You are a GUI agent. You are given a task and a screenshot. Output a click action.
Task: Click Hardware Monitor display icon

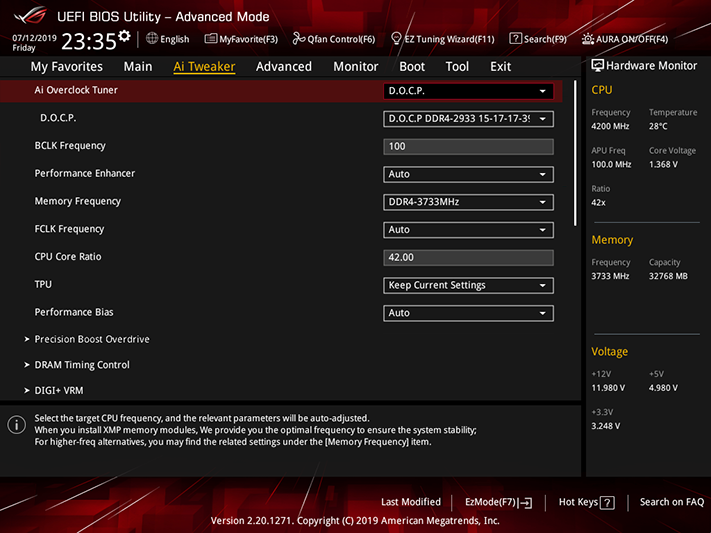tap(597, 66)
